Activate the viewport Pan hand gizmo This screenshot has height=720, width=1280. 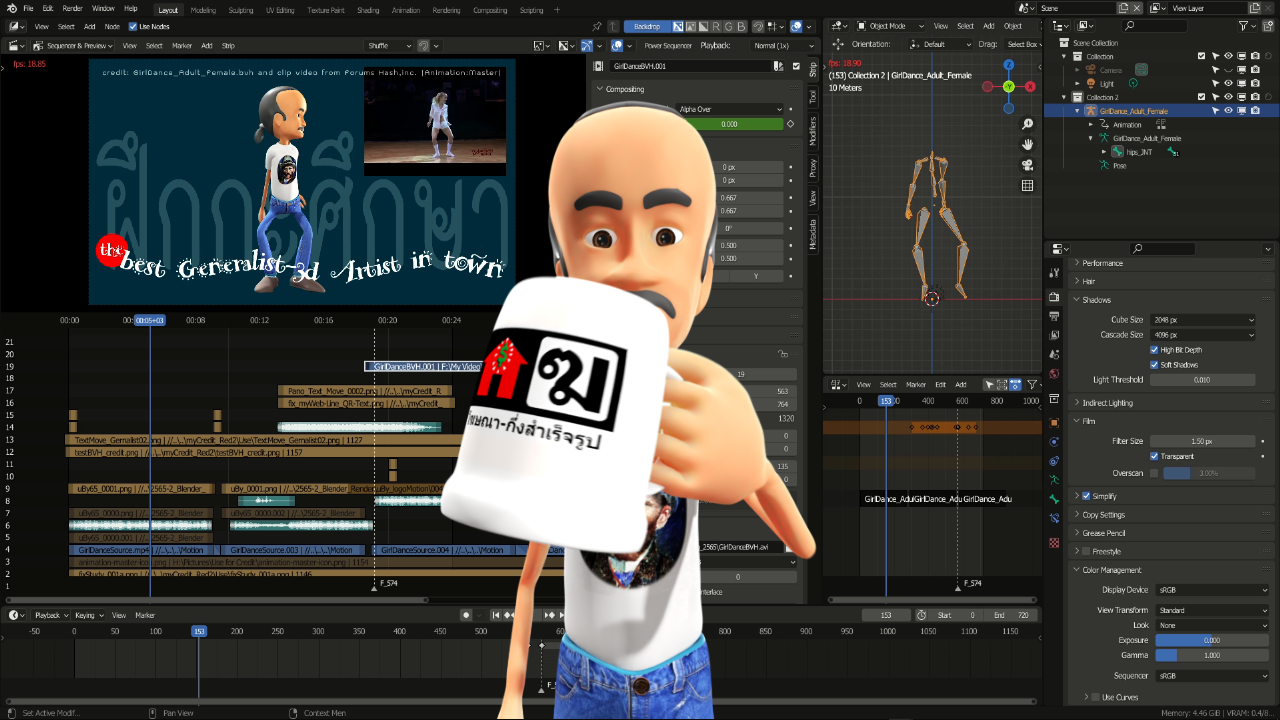coord(1027,145)
